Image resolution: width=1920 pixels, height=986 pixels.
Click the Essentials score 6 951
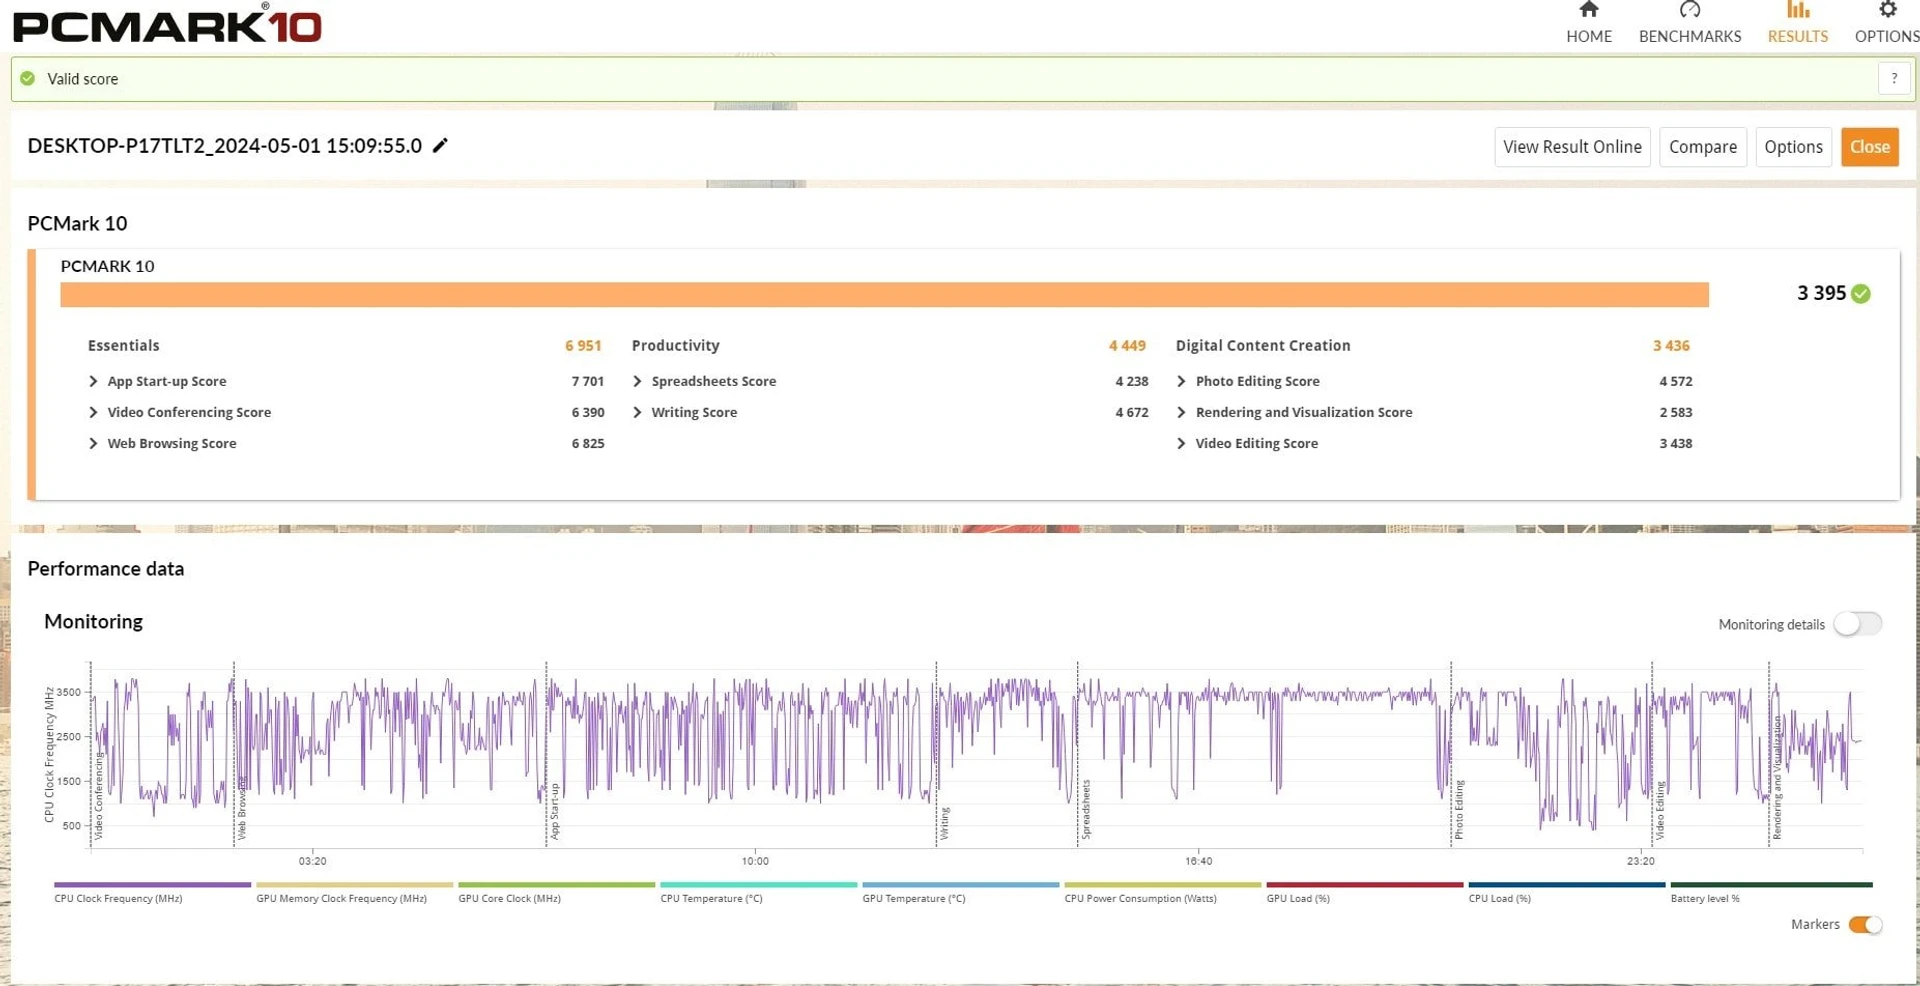pos(583,346)
